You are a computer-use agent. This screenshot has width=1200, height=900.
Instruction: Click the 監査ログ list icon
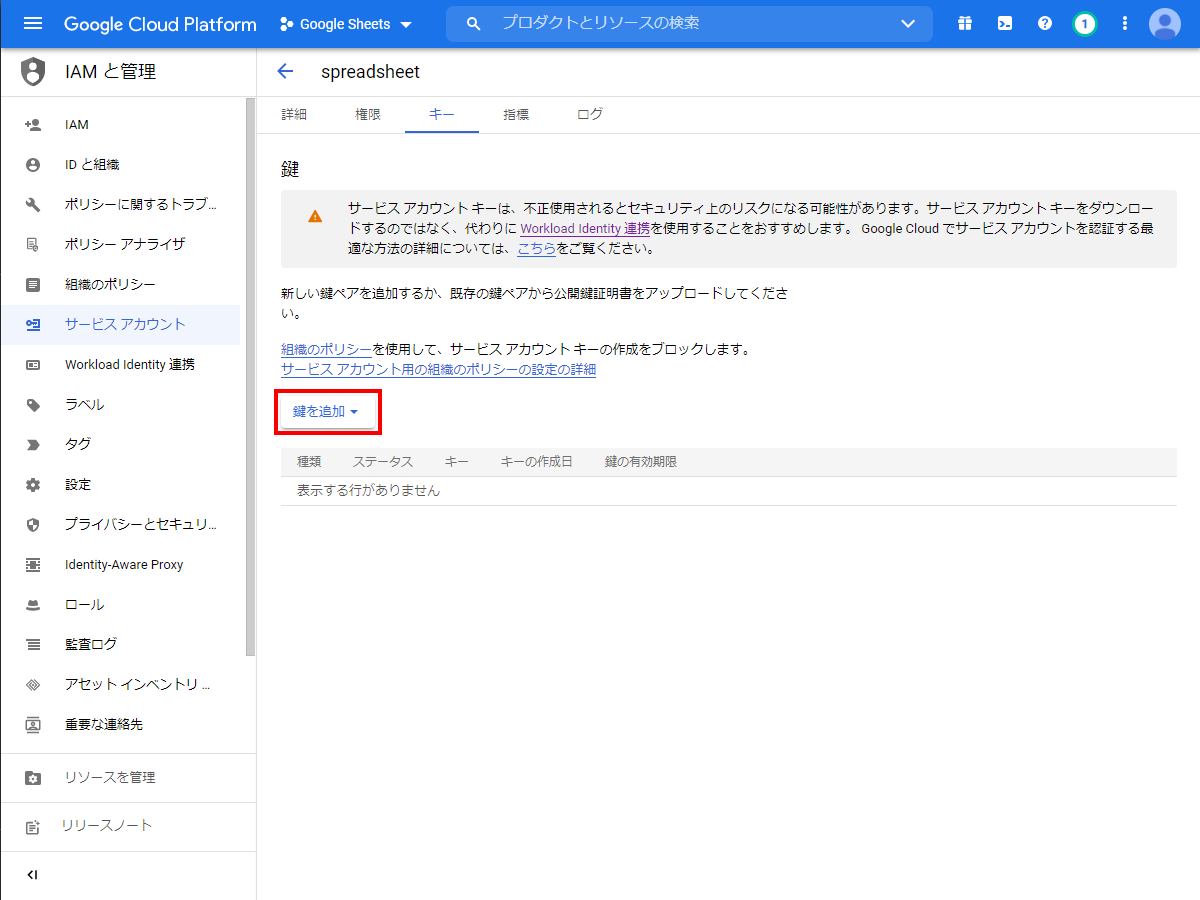click(x=33, y=645)
